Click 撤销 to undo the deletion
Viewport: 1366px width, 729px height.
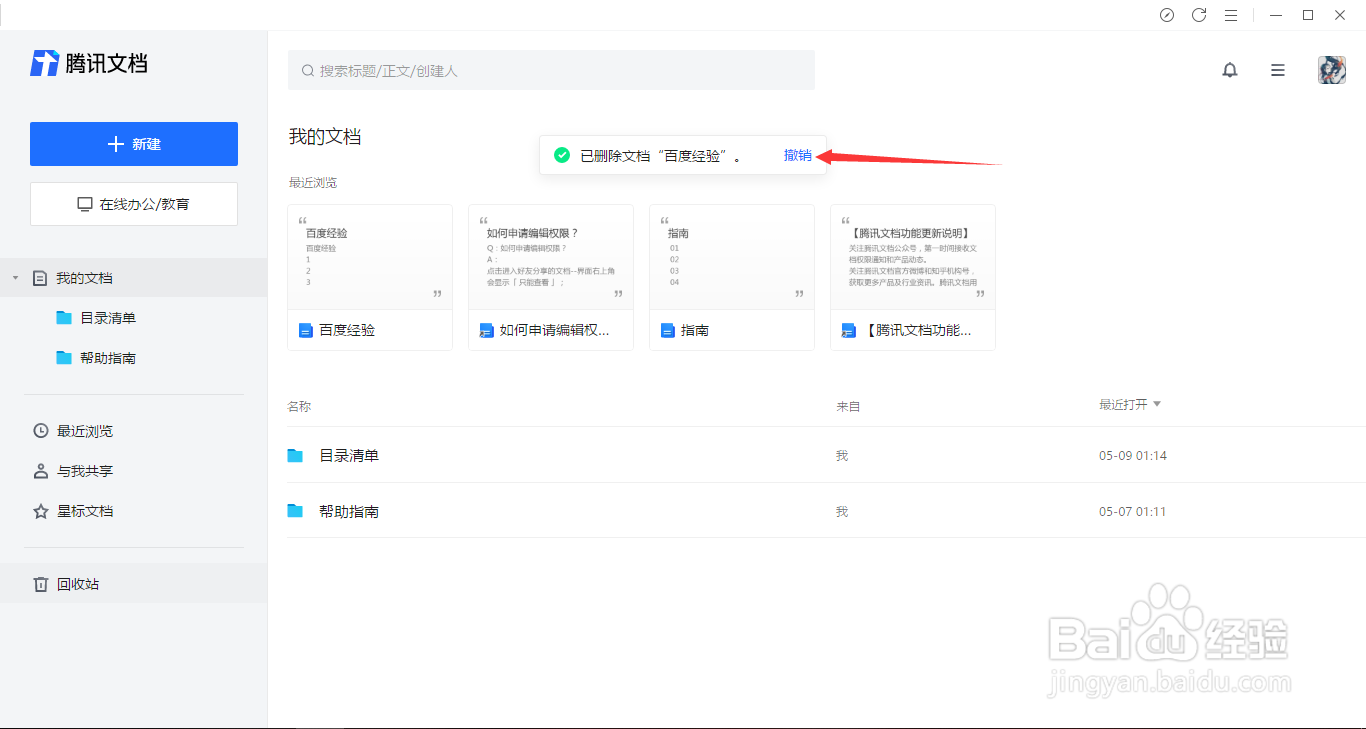coord(797,155)
